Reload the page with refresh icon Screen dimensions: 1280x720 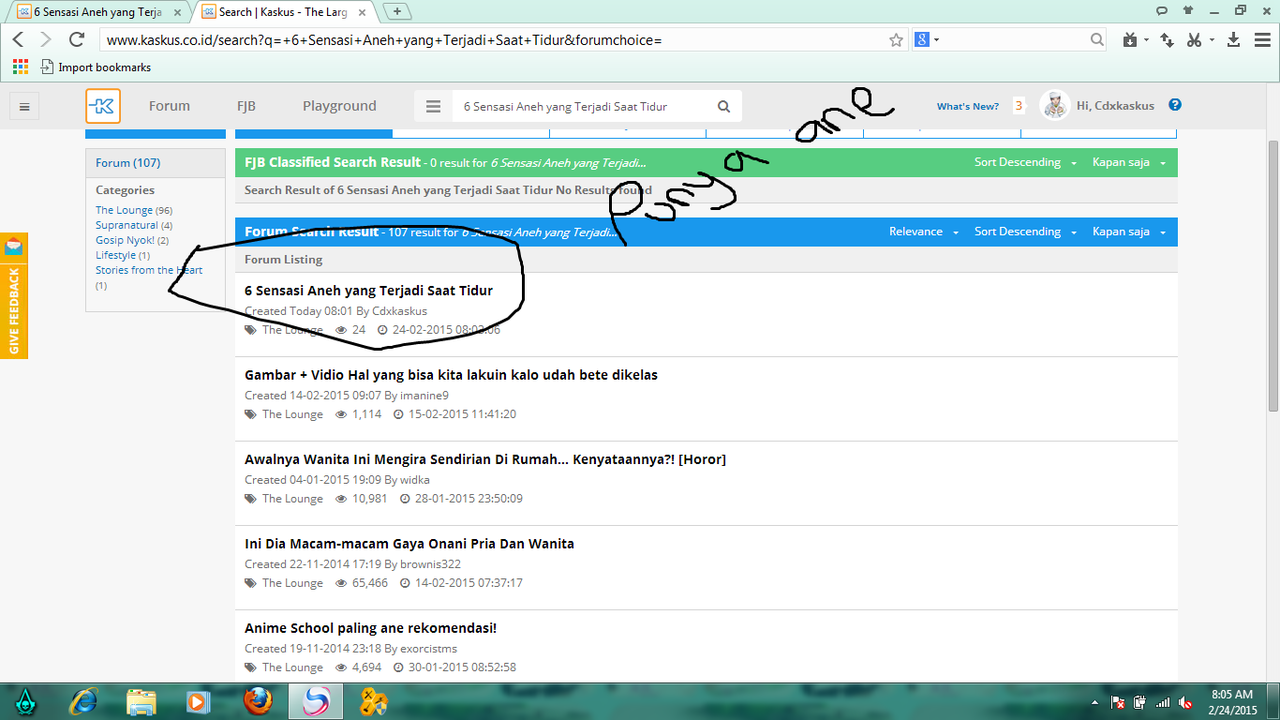[x=76, y=40]
